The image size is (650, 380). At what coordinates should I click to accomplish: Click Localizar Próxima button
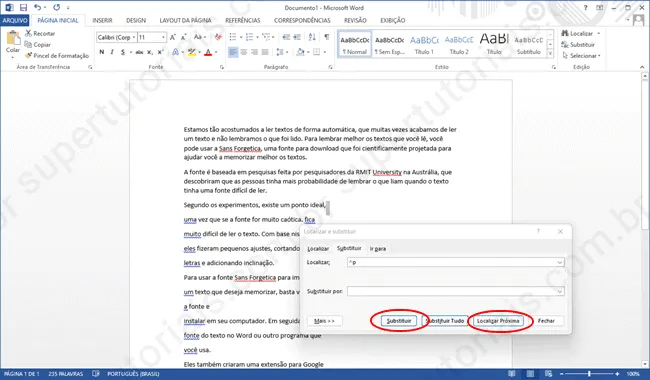pos(498,321)
